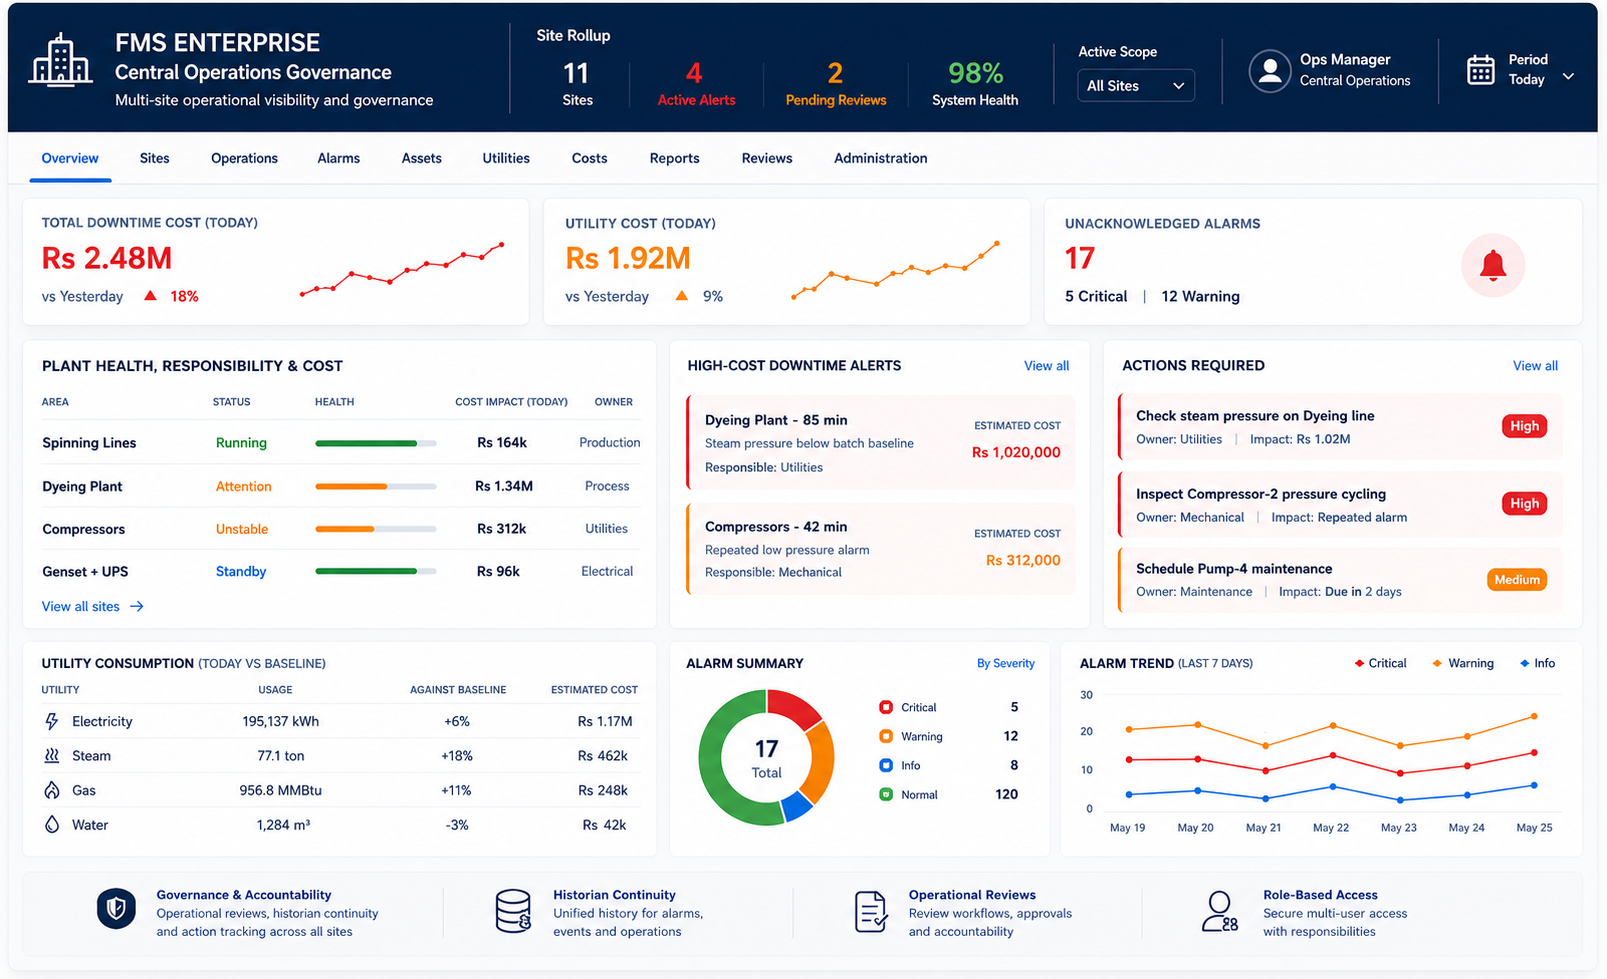Image resolution: width=1607 pixels, height=979 pixels.
Task: Click the Water droplet icon
Action: tap(52, 825)
